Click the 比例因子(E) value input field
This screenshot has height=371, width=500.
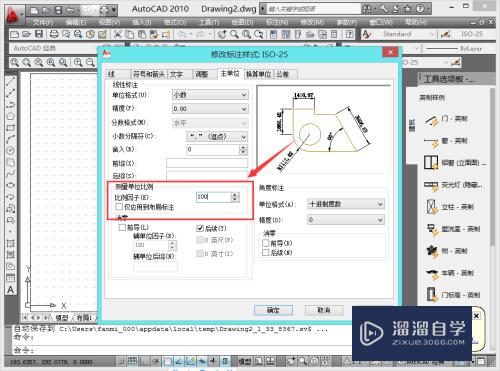pyautogui.click(x=214, y=197)
